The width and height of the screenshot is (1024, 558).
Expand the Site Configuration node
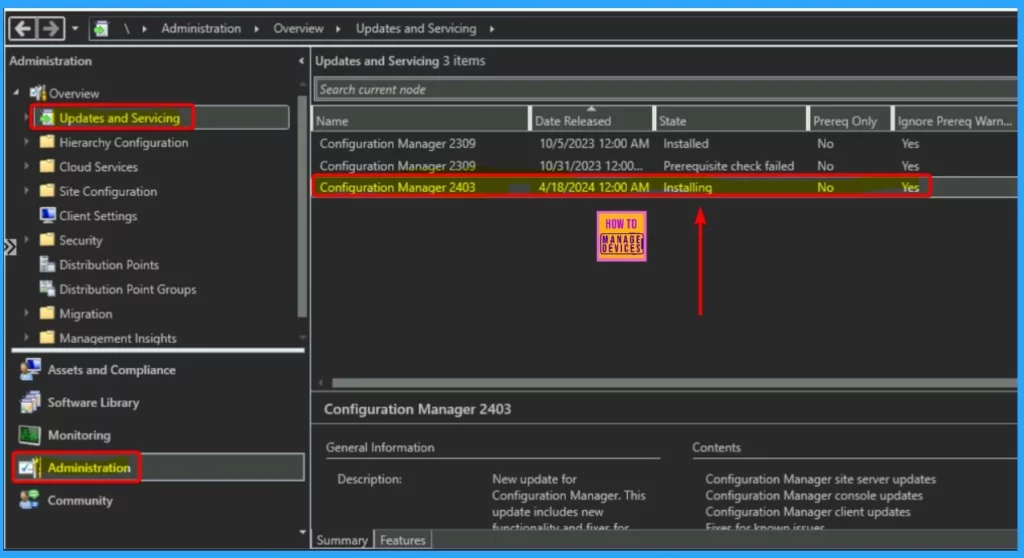(x=26, y=191)
